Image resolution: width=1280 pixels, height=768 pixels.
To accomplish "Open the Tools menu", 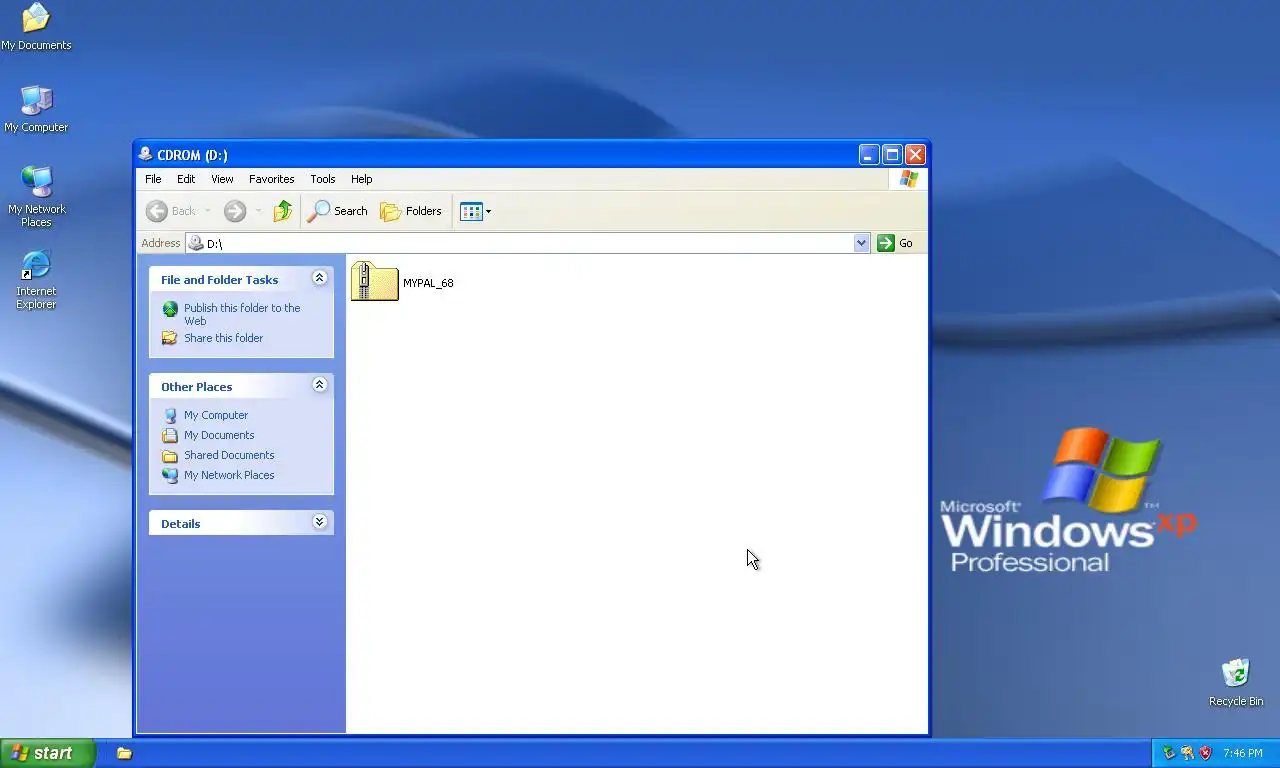I will (323, 179).
